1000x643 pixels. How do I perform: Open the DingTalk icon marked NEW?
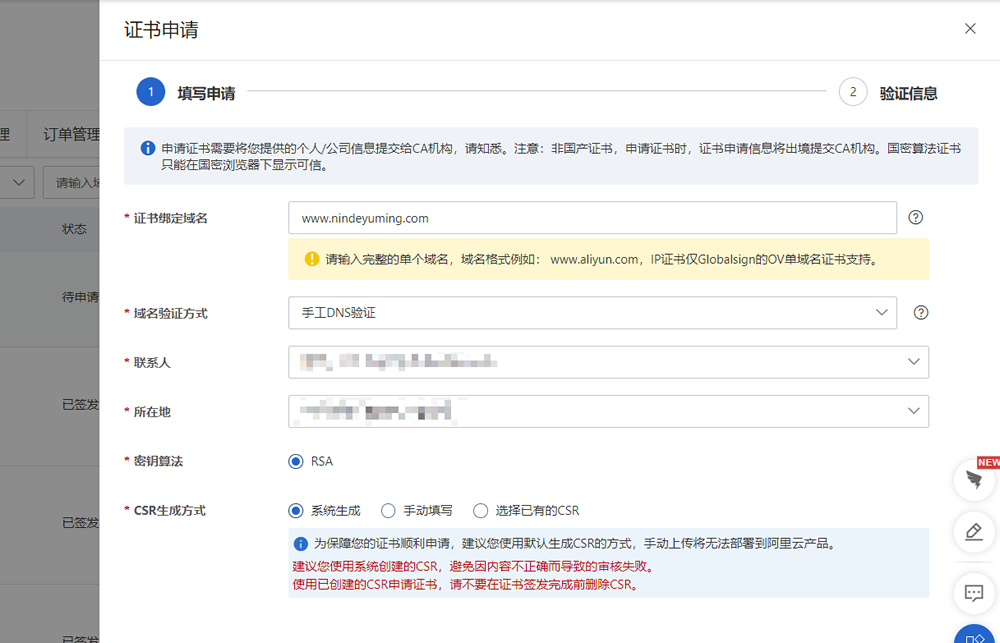coord(974,480)
